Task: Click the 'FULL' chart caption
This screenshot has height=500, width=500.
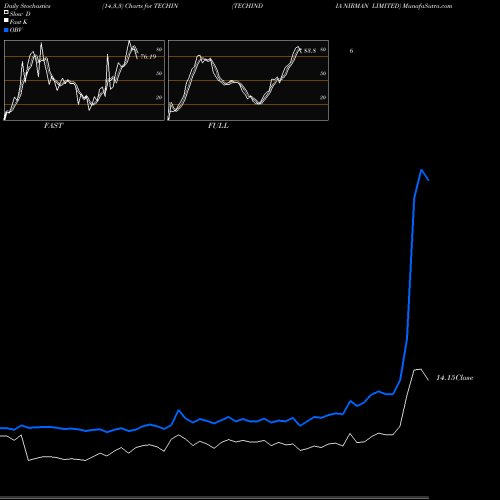Action: [218, 126]
